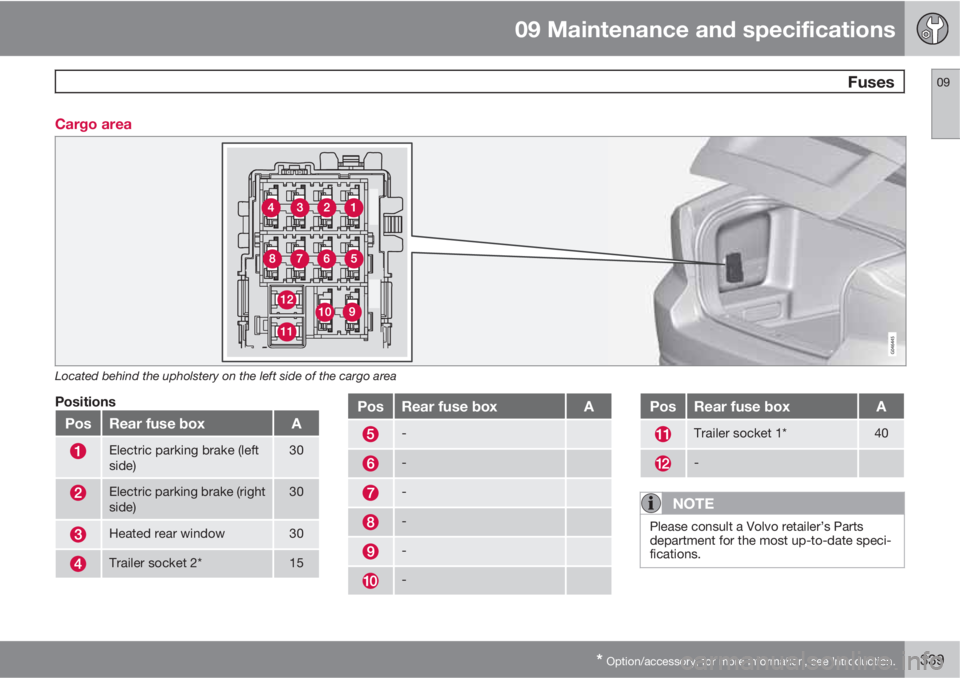Click the 15 amperage value
The height and width of the screenshot is (678, 960).
296,563
